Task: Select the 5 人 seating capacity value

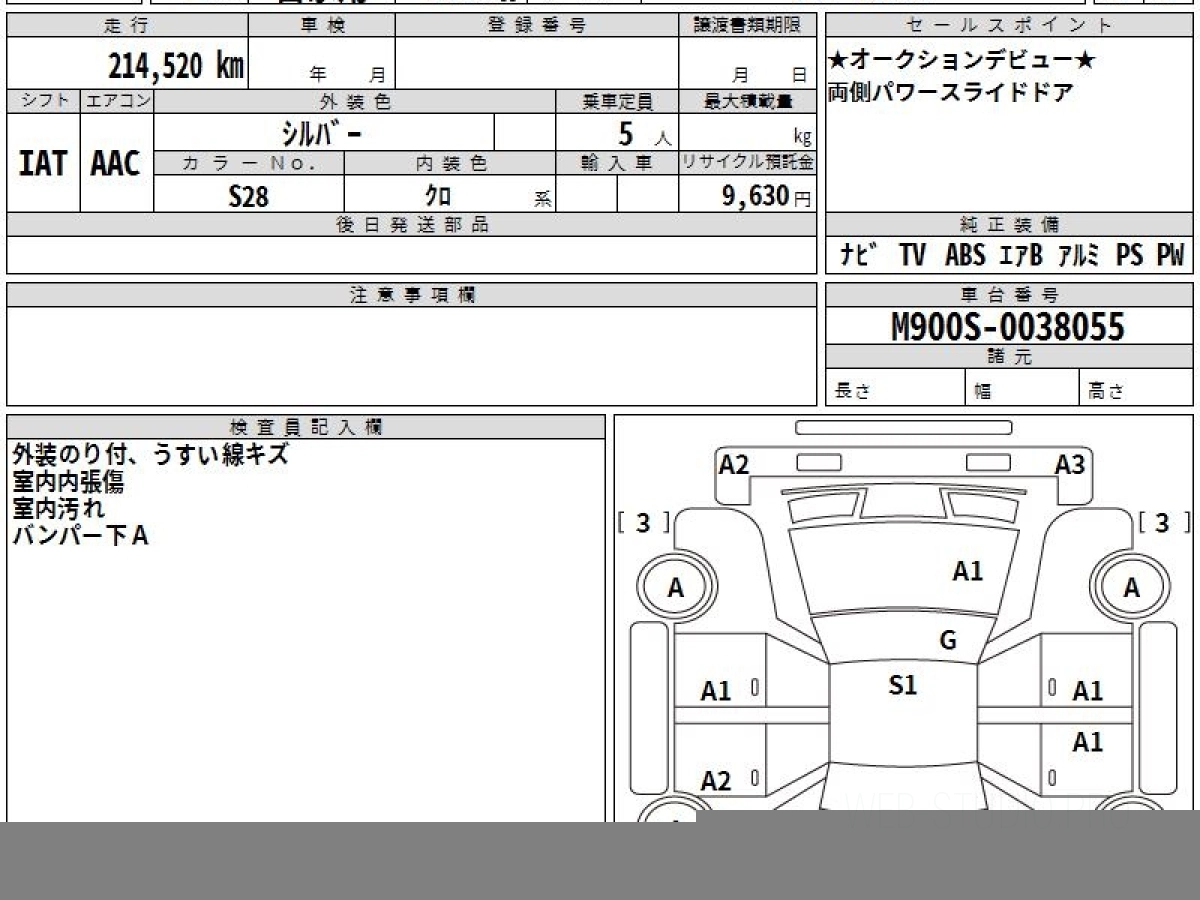Action: tap(644, 134)
